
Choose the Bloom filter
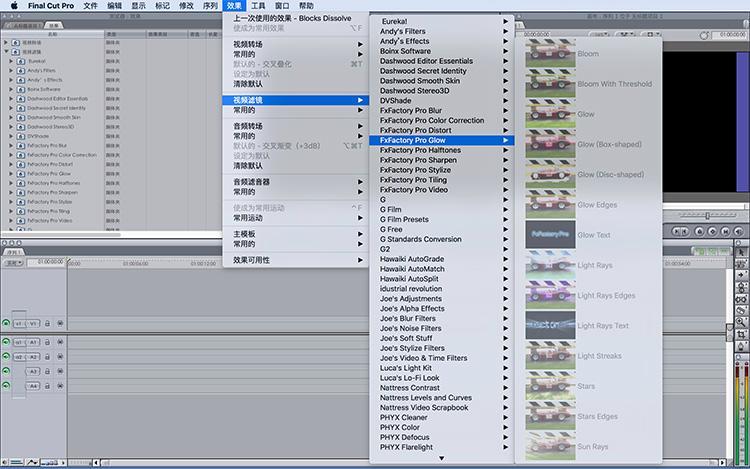pos(588,54)
